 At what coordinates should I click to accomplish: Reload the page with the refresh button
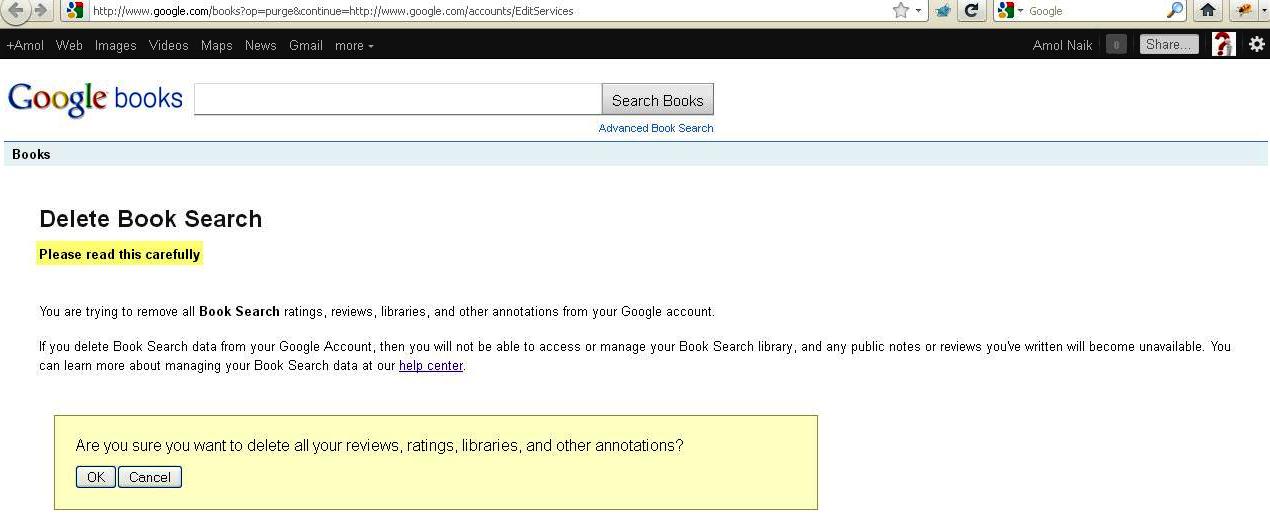tap(971, 10)
